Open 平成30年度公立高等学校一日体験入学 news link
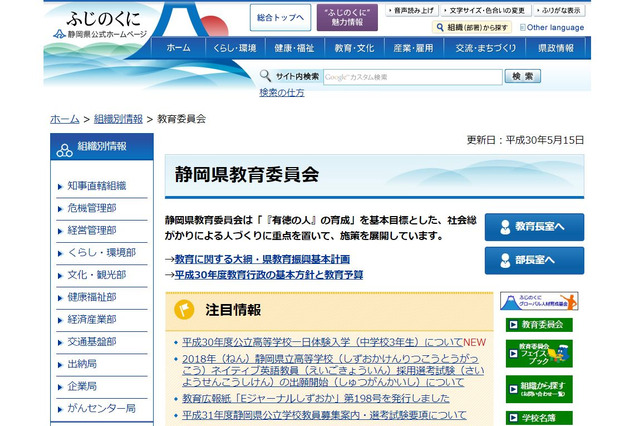This screenshot has width=640, height=426. pyautogui.click(x=322, y=342)
